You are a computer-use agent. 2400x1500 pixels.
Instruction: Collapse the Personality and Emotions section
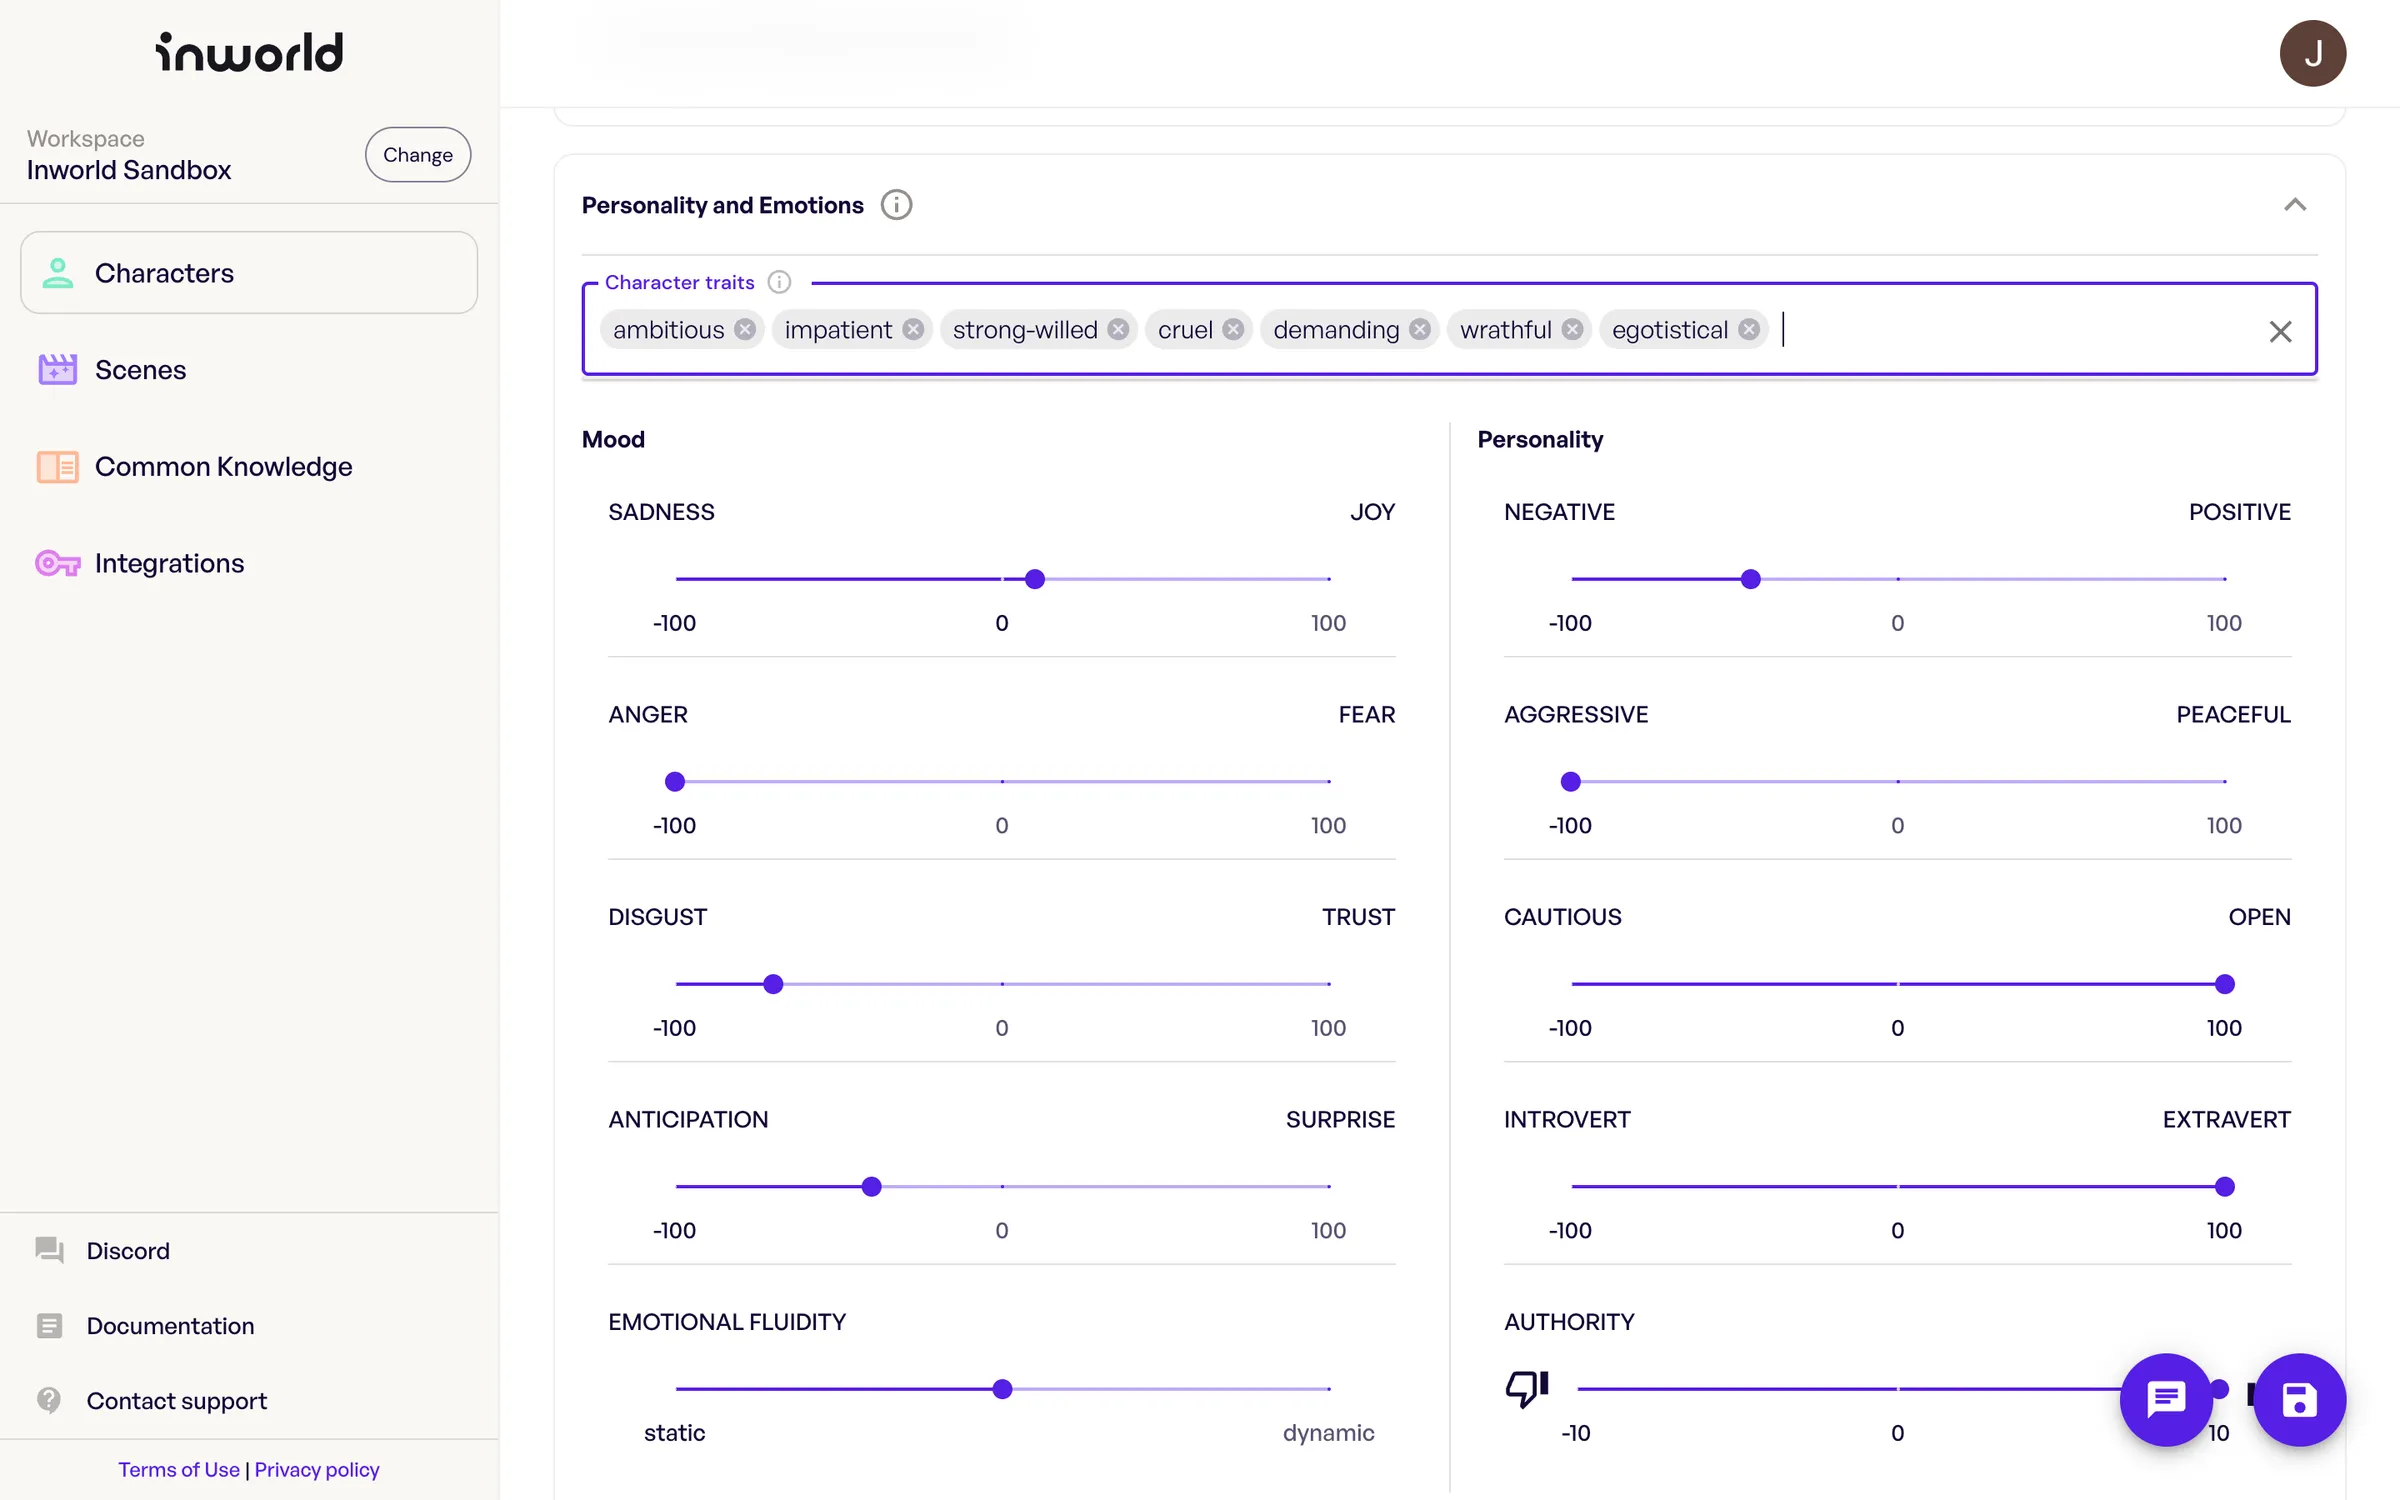(x=2295, y=205)
